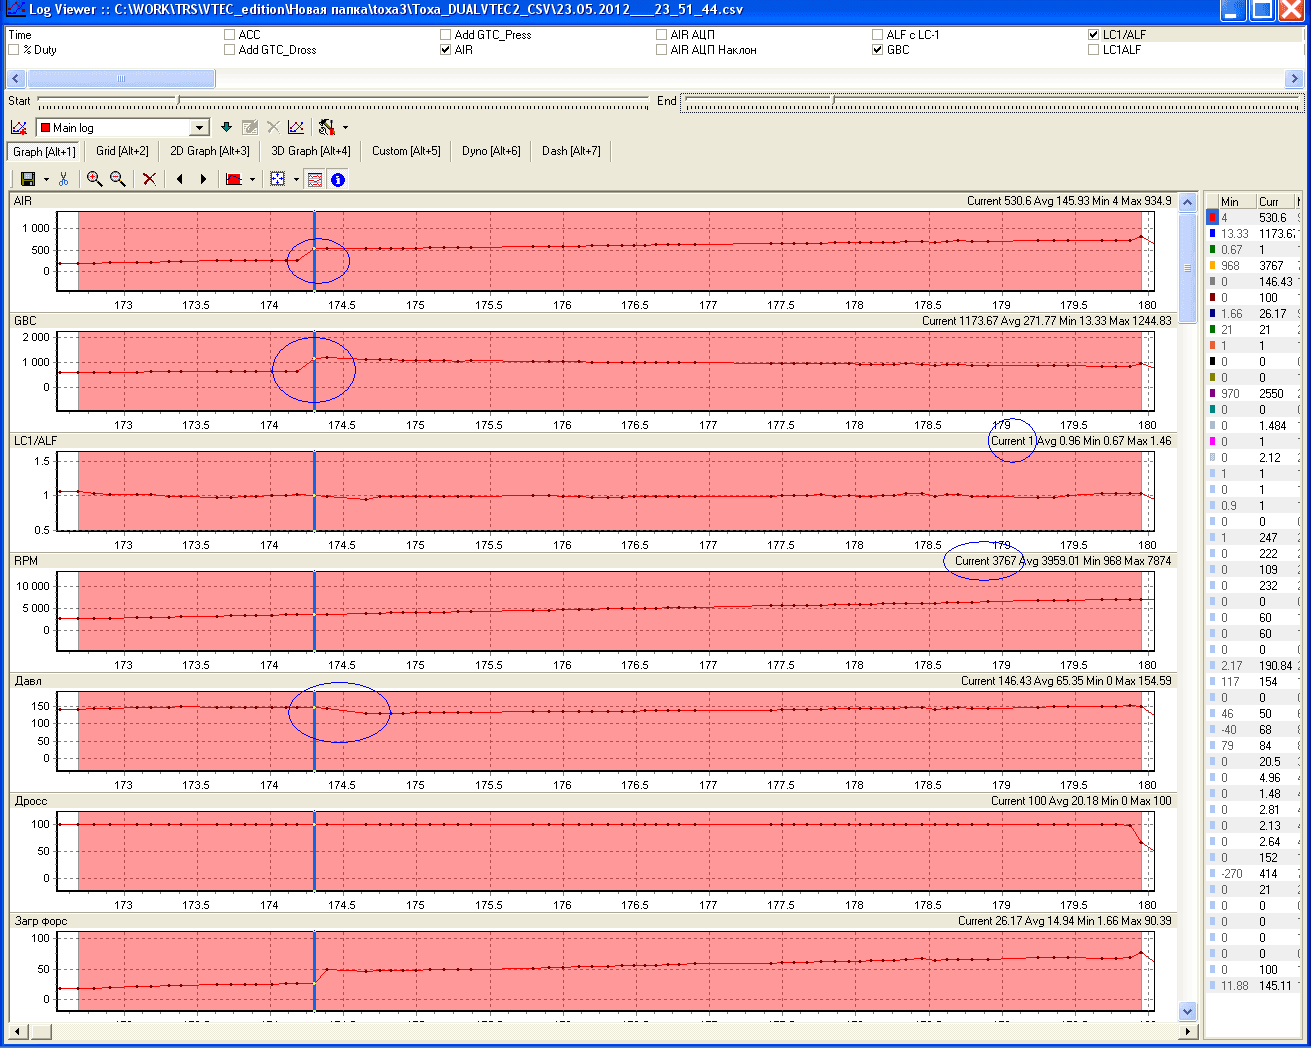Image resolution: width=1311 pixels, height=1048 pixels.
Task: Switch to the 3D Graph tab
Action: [311, 151]
